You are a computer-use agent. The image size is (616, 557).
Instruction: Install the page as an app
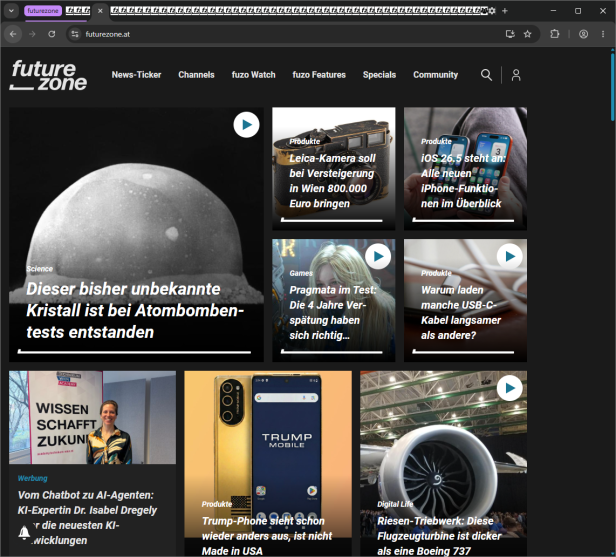click(510, 34)
